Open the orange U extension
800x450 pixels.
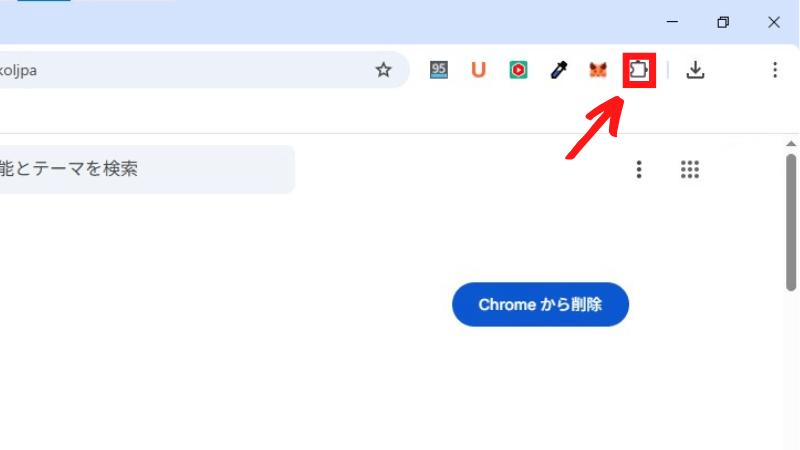point(478,70)
